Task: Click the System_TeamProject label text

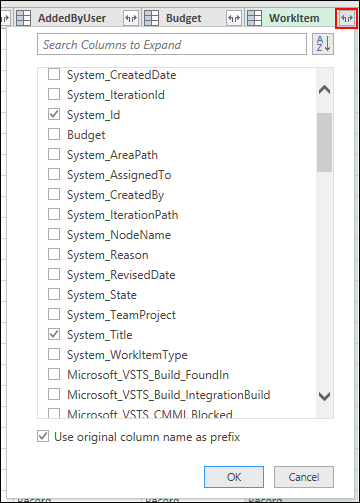Action: point(121,315)
